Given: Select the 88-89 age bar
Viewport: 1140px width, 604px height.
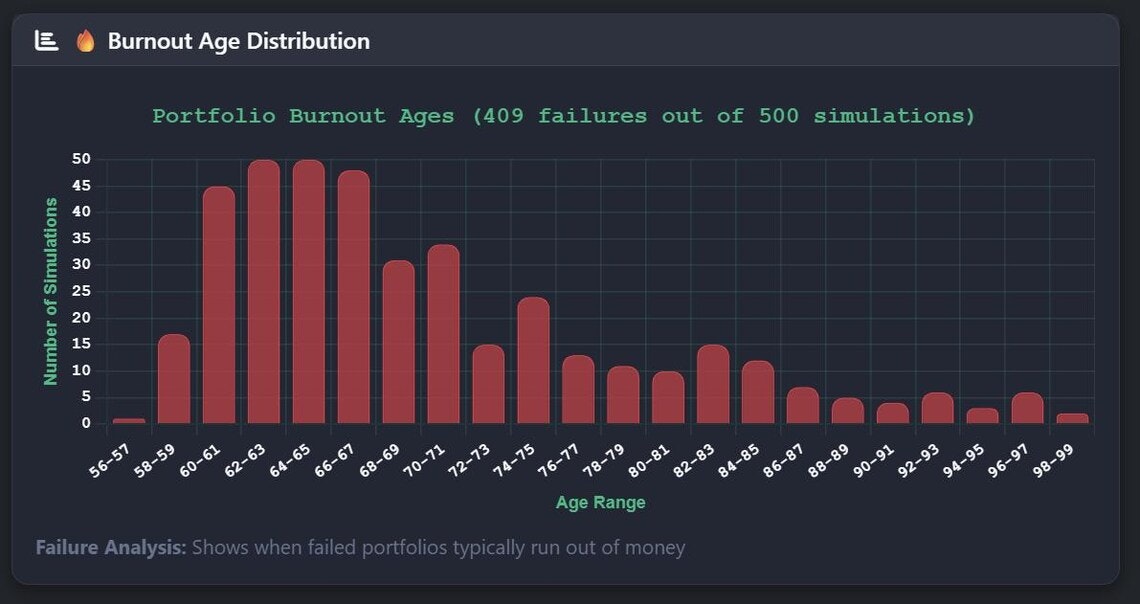Looking at the screenshot, I should tap(848, 411).
